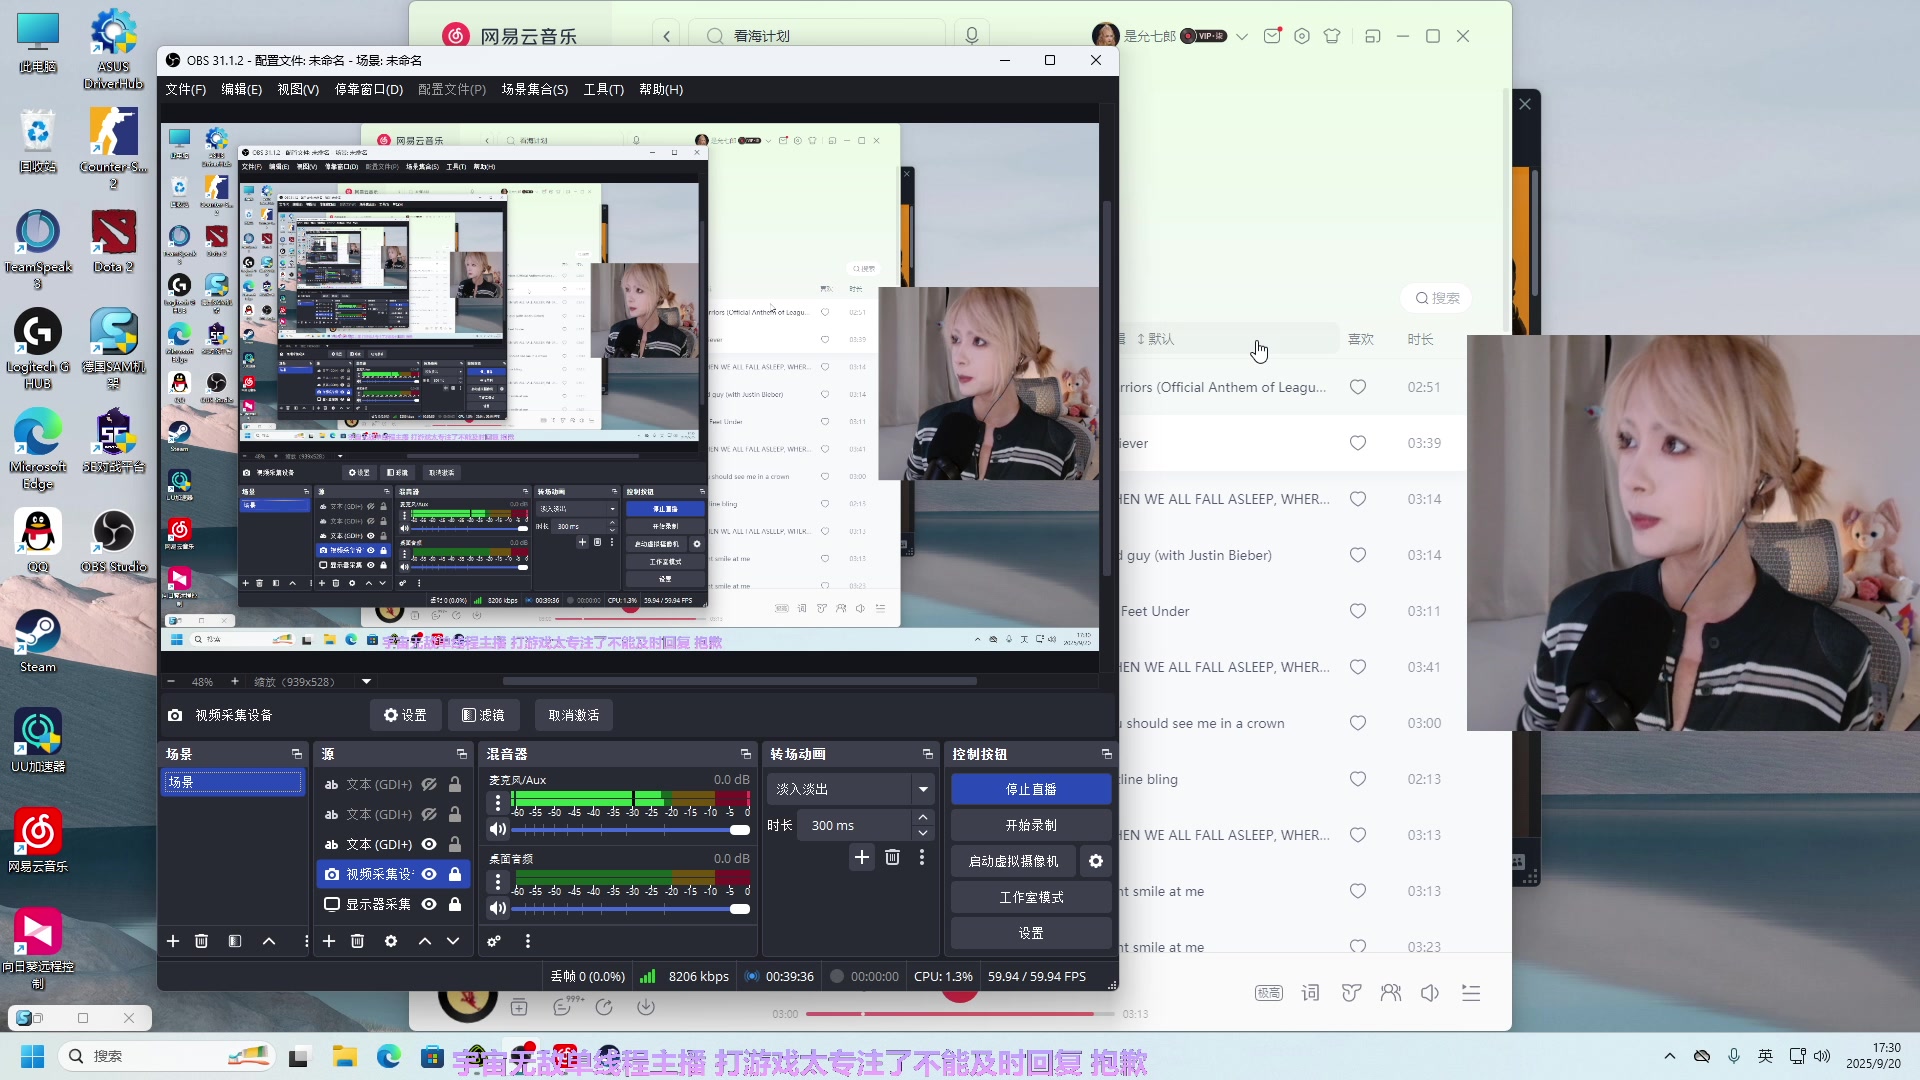This screenshot has width=1920, height=1080.
Task: Pop out the 混音器 dock panel
Action: 746,754
